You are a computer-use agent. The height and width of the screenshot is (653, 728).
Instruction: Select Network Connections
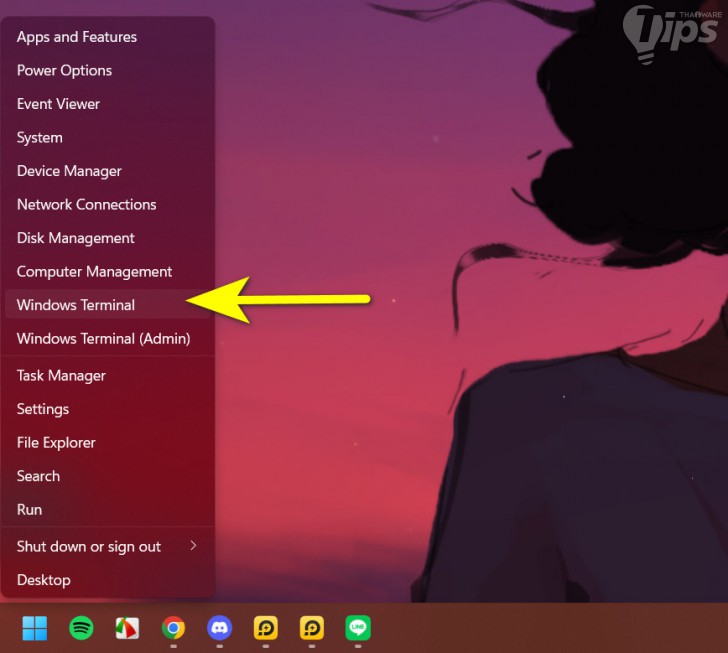coord(108,204)
